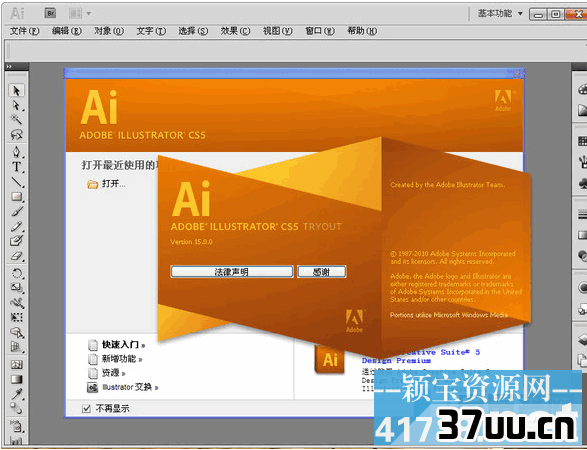Open the 快速入门 link

coord(123,344)
